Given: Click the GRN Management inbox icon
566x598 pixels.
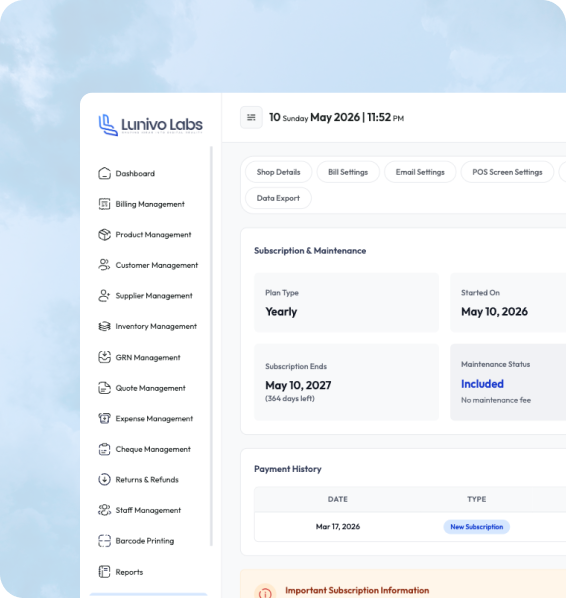Looking at the screenshot, I should point(104,357).
